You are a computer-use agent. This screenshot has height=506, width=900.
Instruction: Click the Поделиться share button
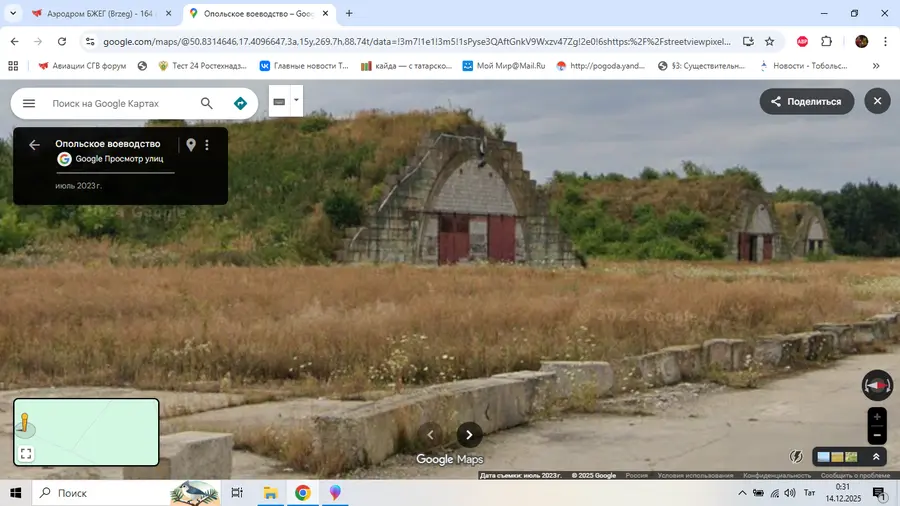806,101
